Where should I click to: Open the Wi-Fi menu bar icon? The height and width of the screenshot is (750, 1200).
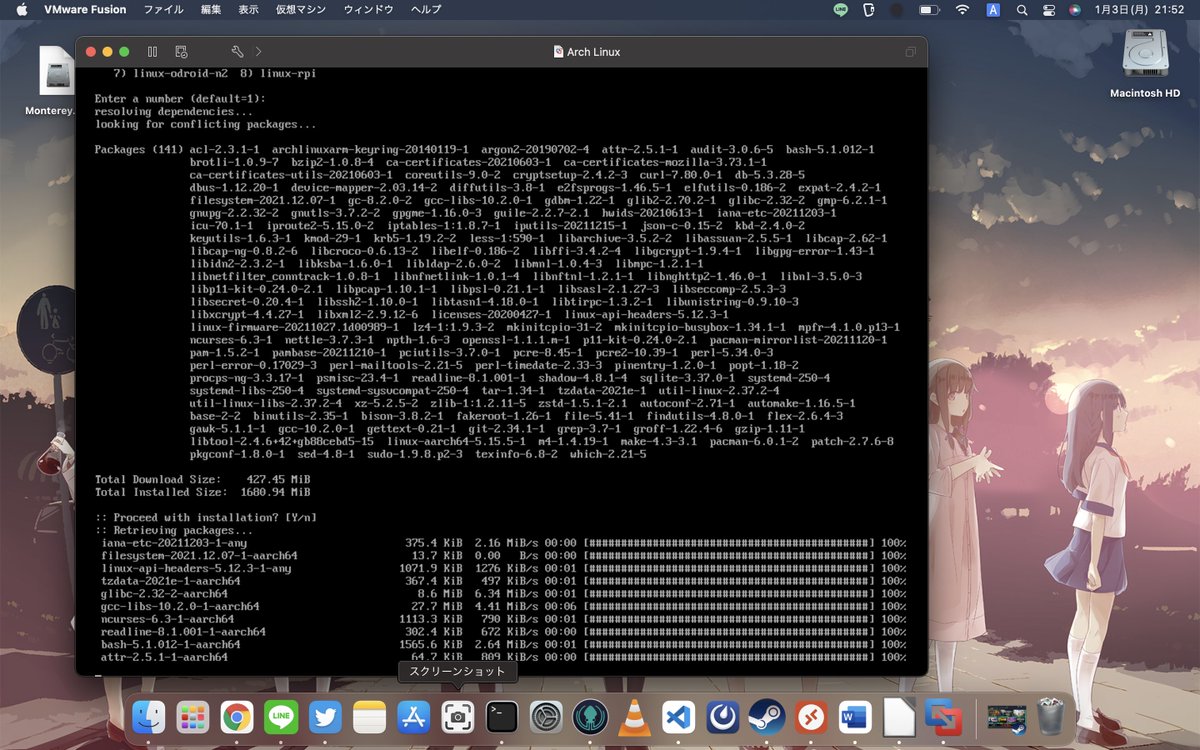962,10
